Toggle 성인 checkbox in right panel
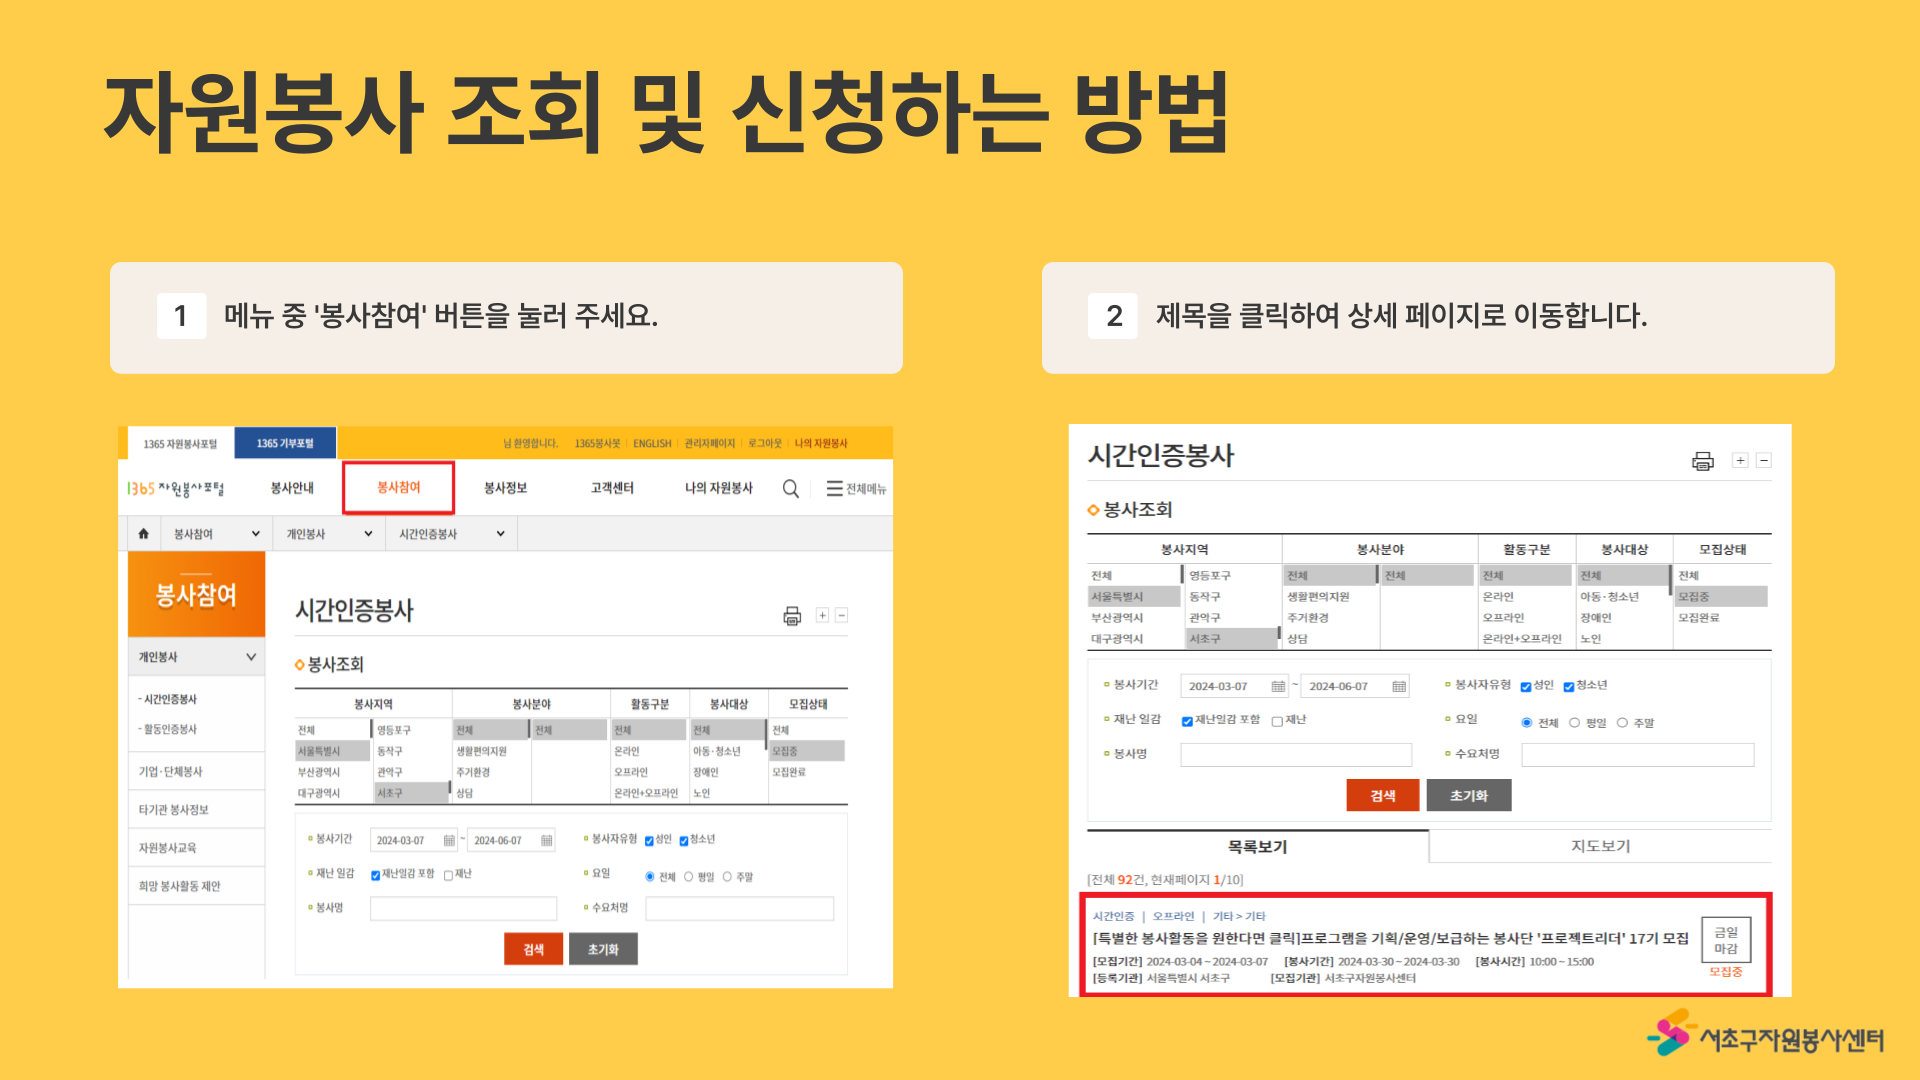The height and width of the screenshot is (1080, 1920). point(1526,687)
